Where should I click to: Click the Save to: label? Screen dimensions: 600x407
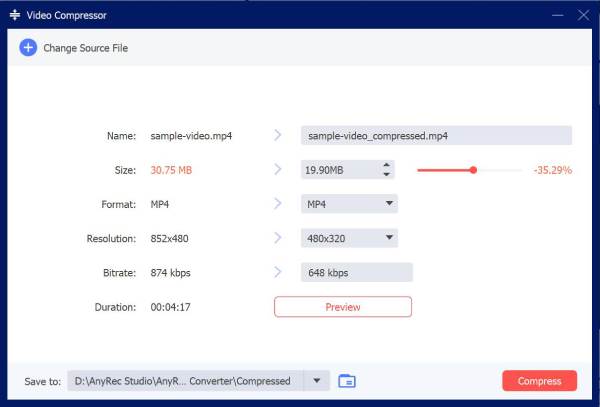point(42,381)
